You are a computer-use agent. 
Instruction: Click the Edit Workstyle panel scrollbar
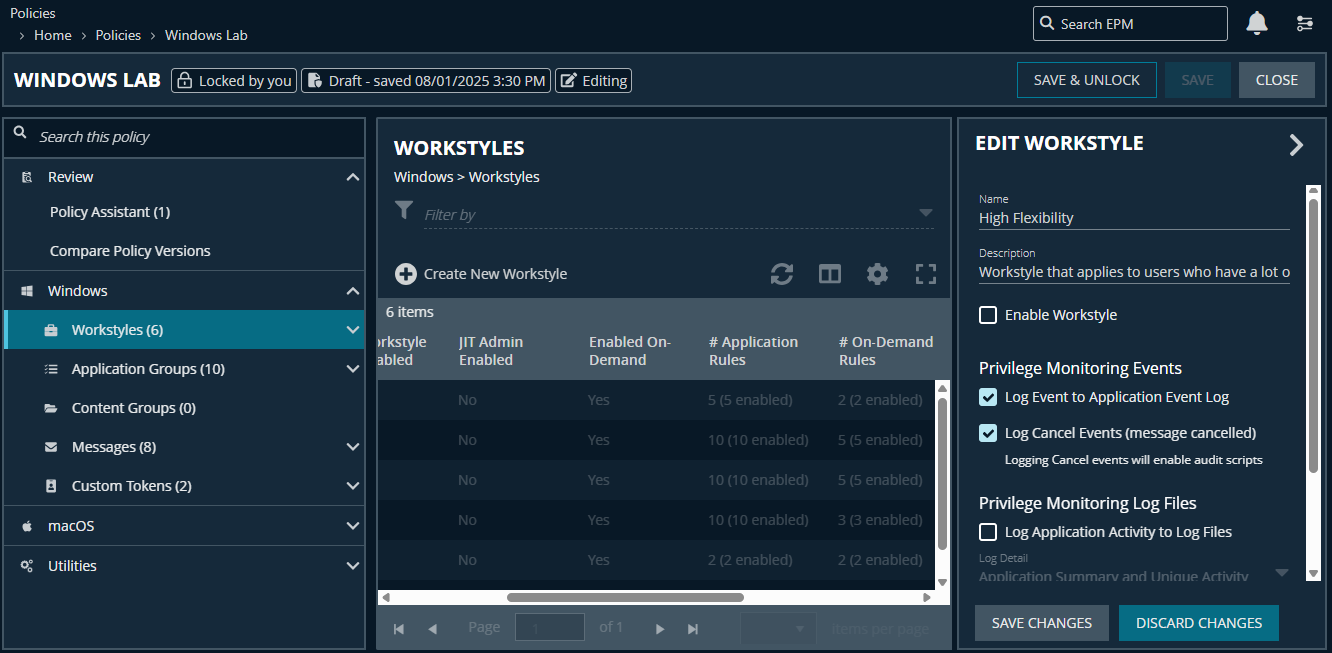tap(1313, 335)
